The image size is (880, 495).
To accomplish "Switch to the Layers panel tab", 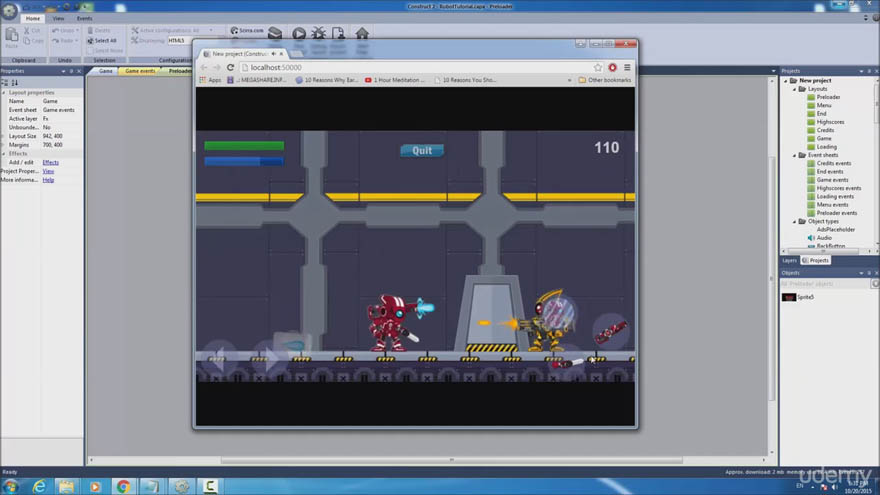I will tap(789, 260).
